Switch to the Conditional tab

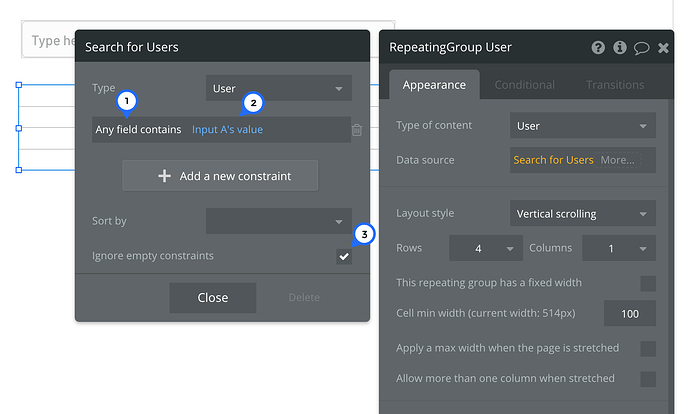pyautogui.click(x=525, y=85)
